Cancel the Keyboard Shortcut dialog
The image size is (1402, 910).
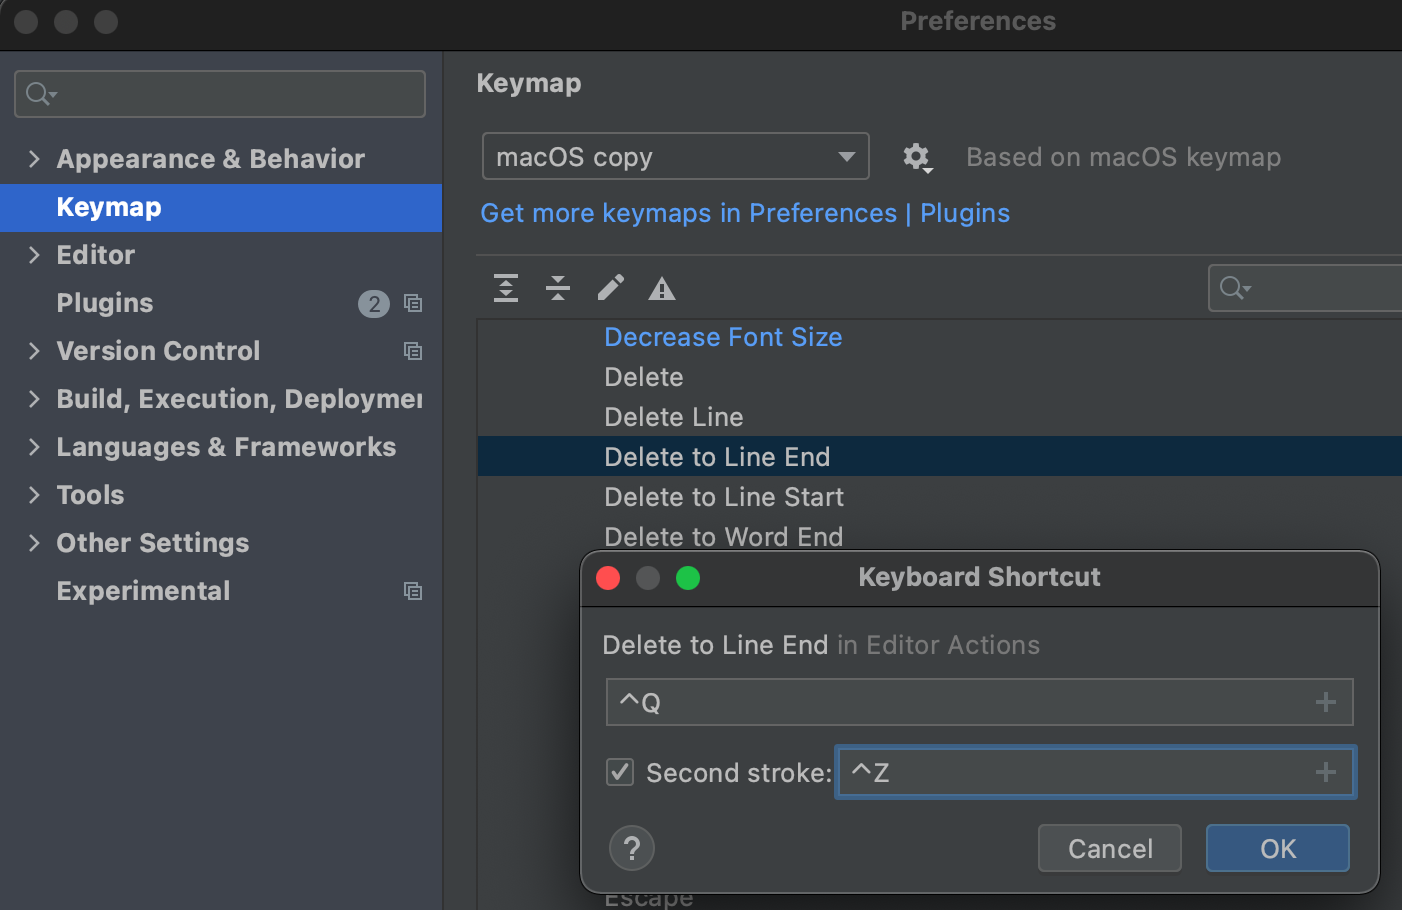(x=1110, y=849)
